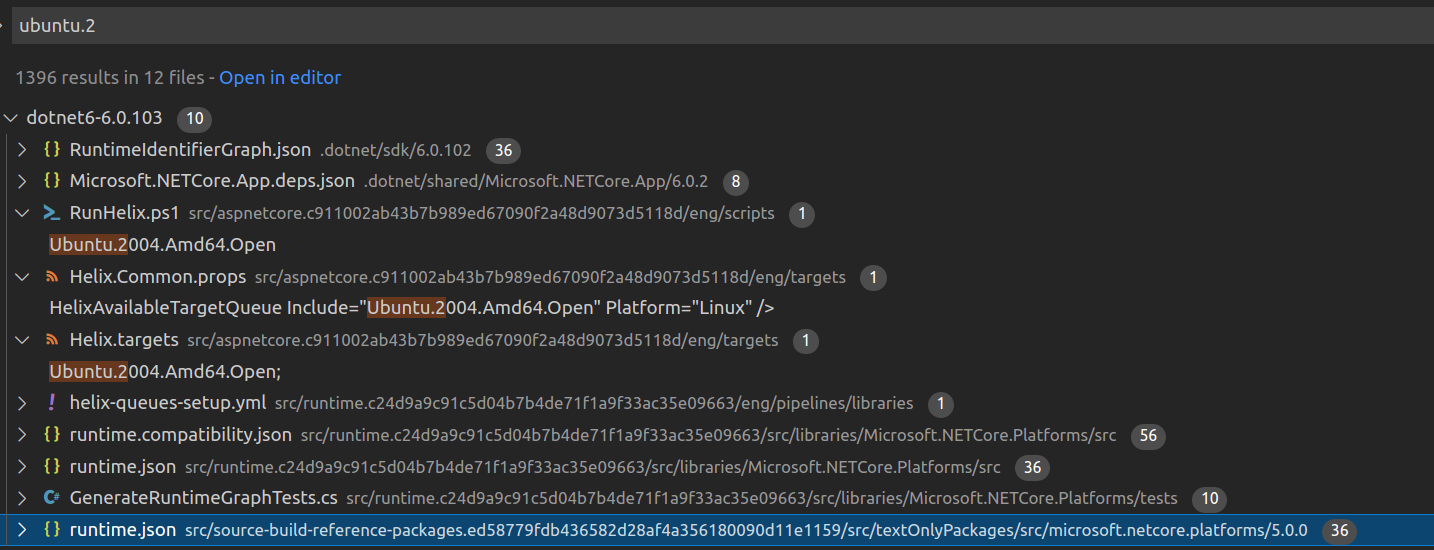Image resolution: width=1434 pixels, height=550 pixels.
Task: Click XML icon of Helix.targets
Action: pos(51,340)
